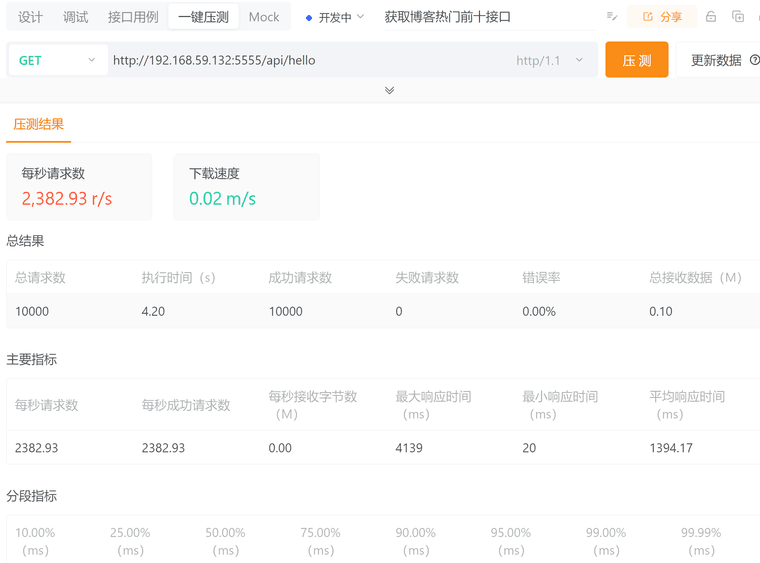Click the interface name field 获取博客热门前十接口
This screenshot has height=563, width=760.
pos(447,17)
